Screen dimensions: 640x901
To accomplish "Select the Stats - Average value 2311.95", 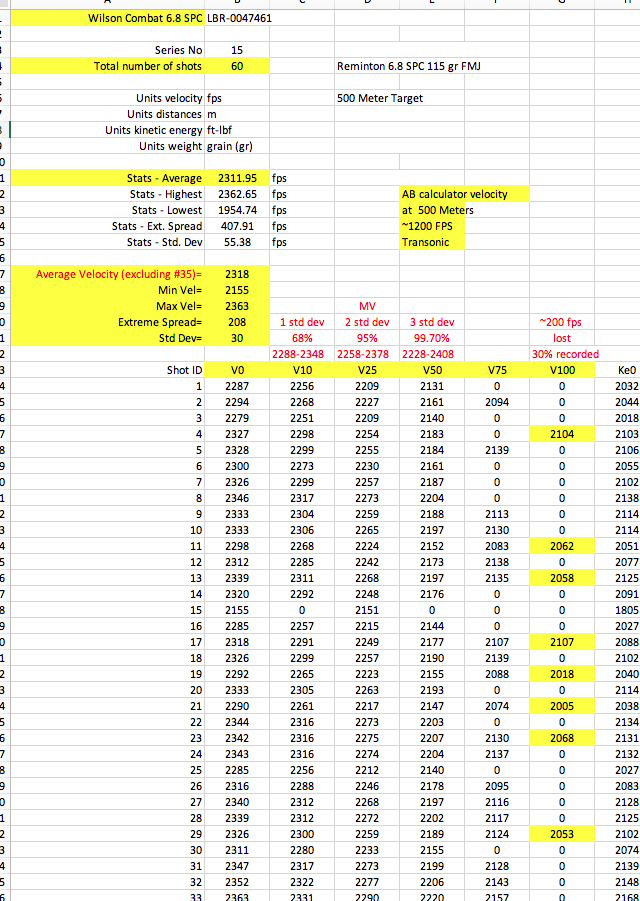I will (237, 178).
